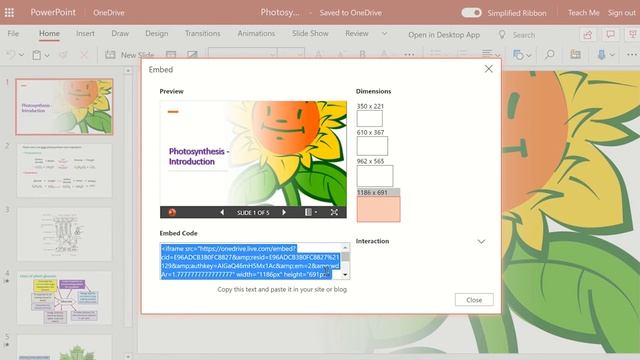Click the Find magnifier icon
Screen dimensions: 640x360
pyautogui.click(x=550, y=54)
